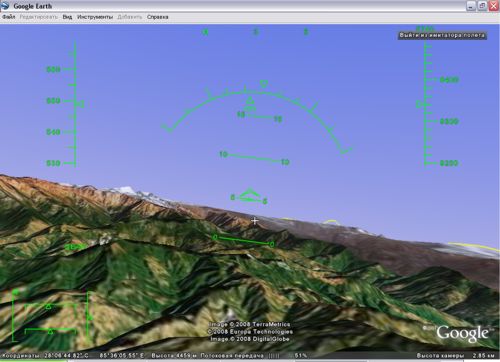
Task: Click the Google Earth title bar icon
Action: pyautogui.click(x=5, y=6)
